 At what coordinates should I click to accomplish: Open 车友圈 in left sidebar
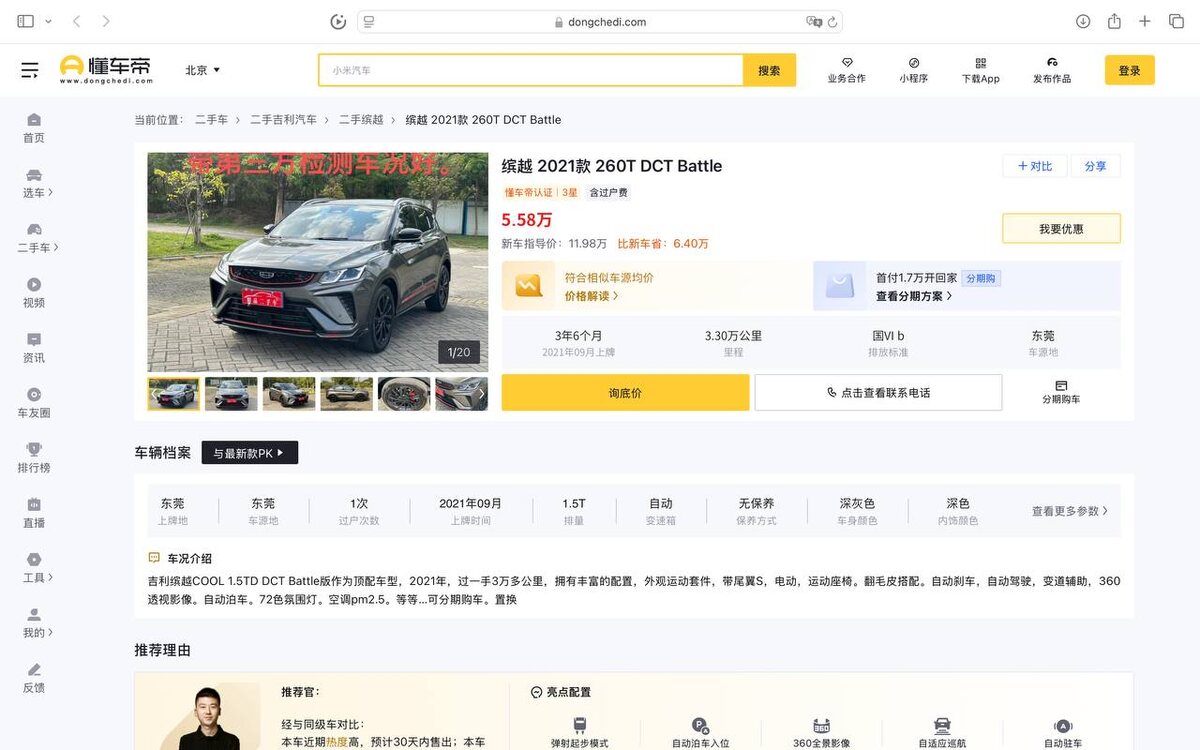pyautogui.click(x=34, y=403)
